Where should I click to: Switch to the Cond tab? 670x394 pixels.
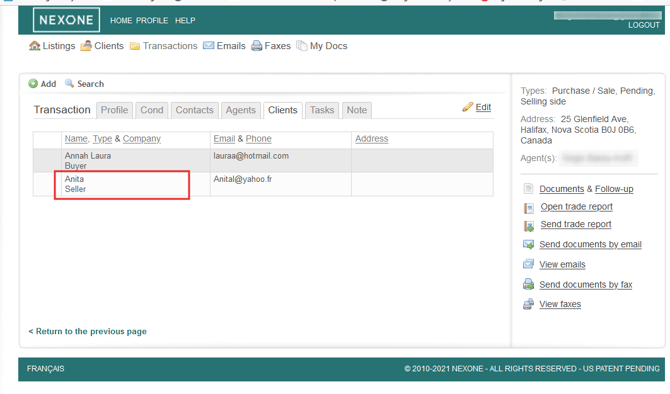152,110
